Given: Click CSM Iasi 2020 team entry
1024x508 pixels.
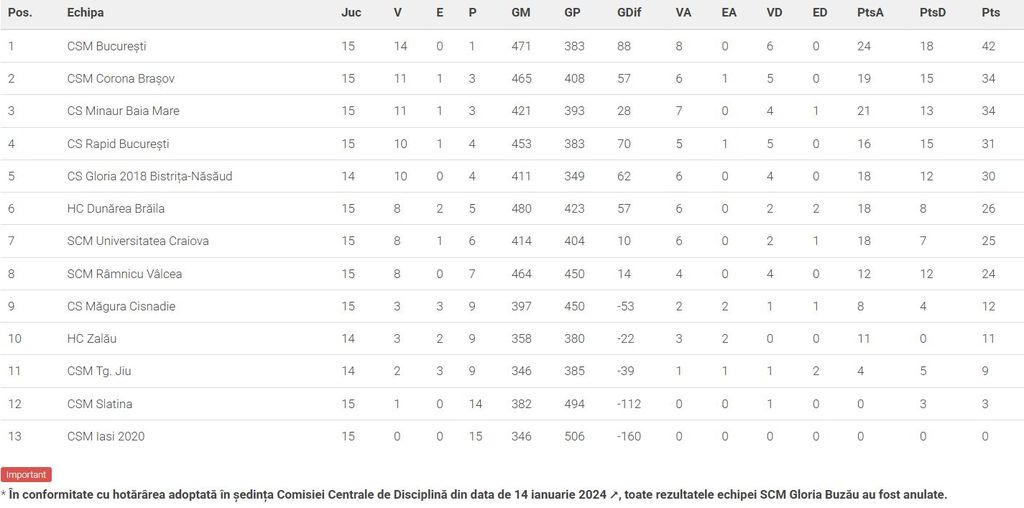Looking at the screenshot, I should pos(105,436).
